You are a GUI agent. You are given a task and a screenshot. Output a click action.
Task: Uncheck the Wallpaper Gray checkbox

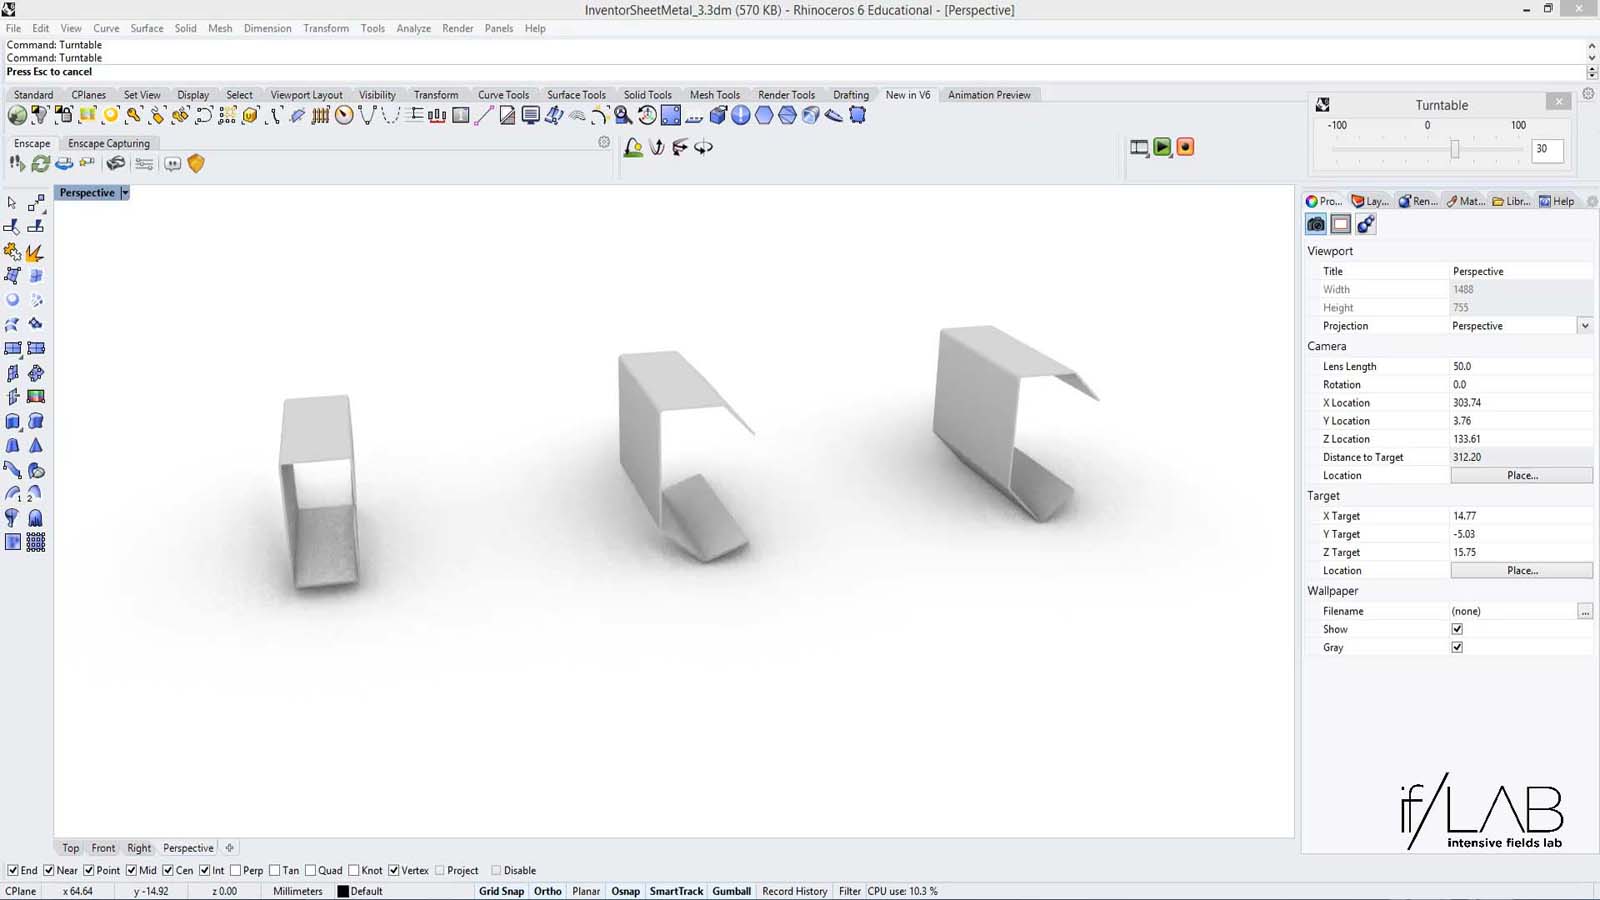(x=1457, y=647)
